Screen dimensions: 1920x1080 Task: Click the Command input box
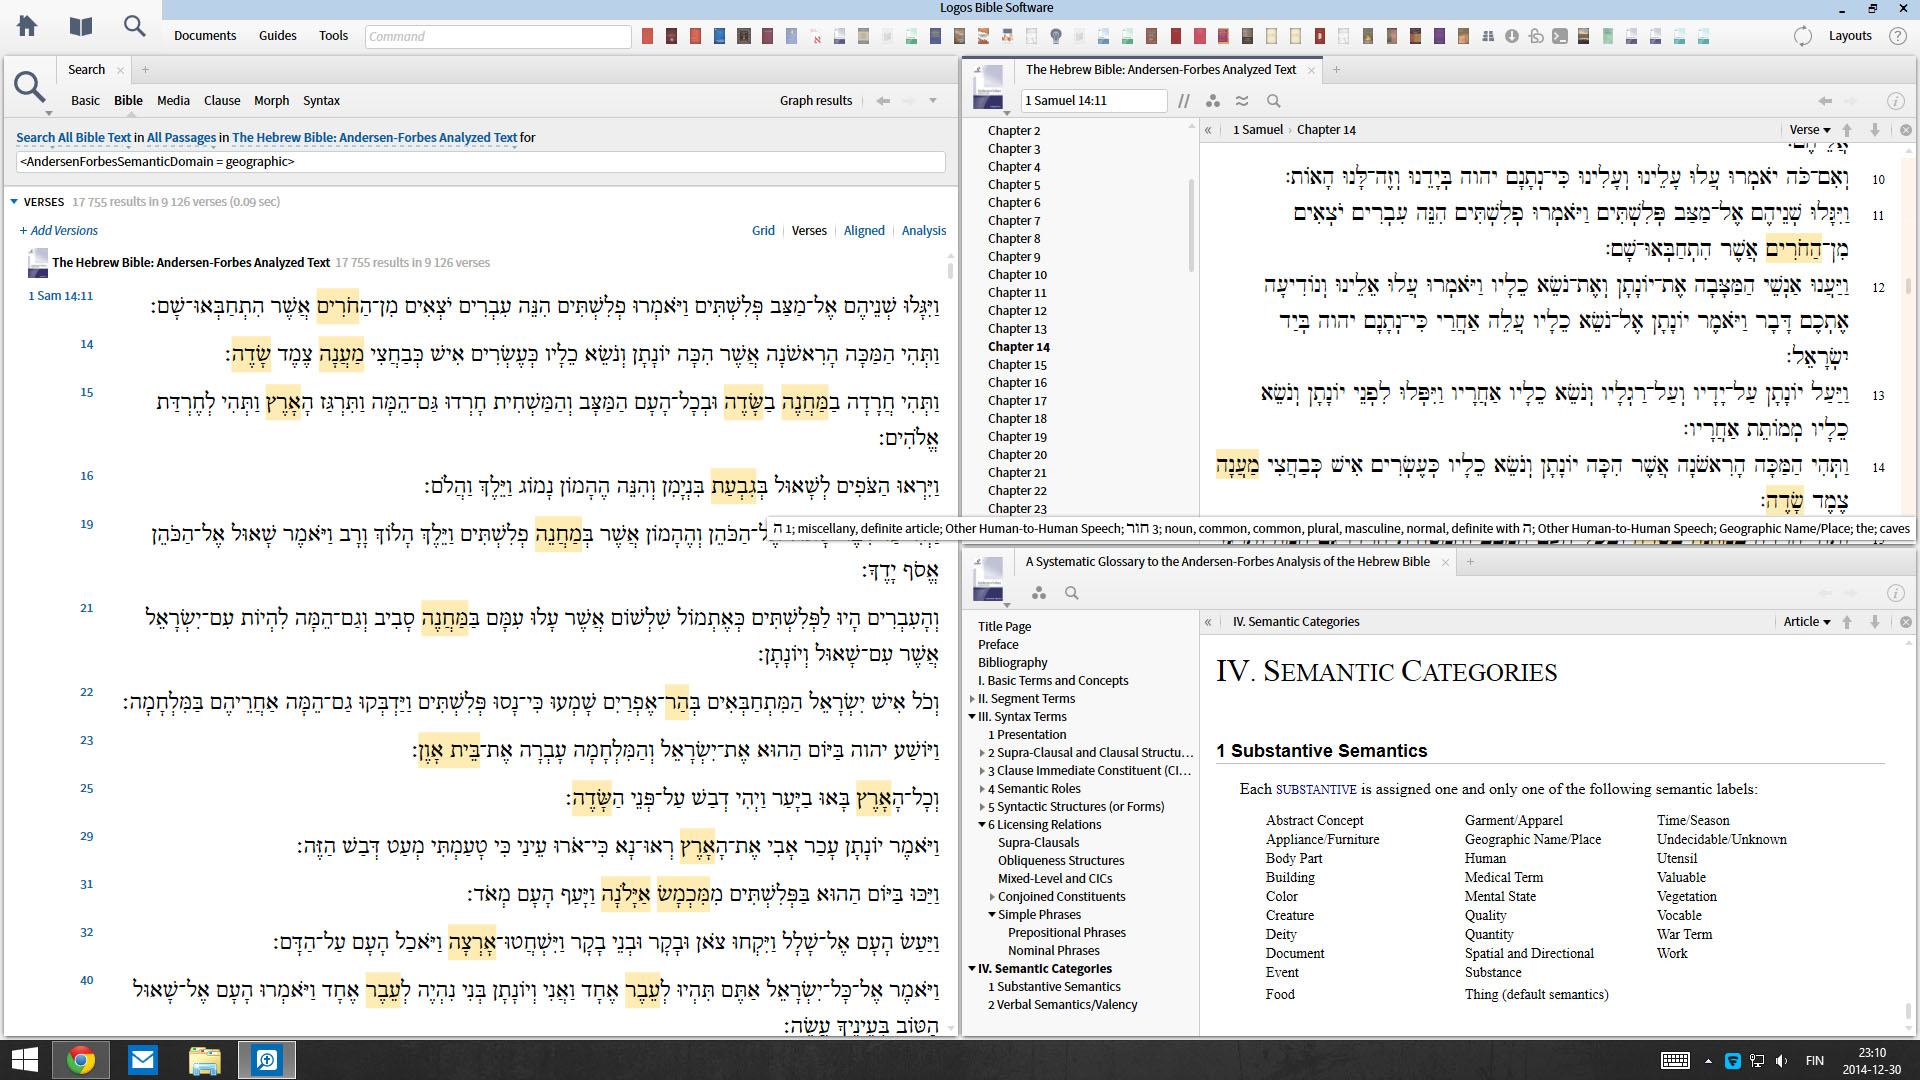coord(498,37)
